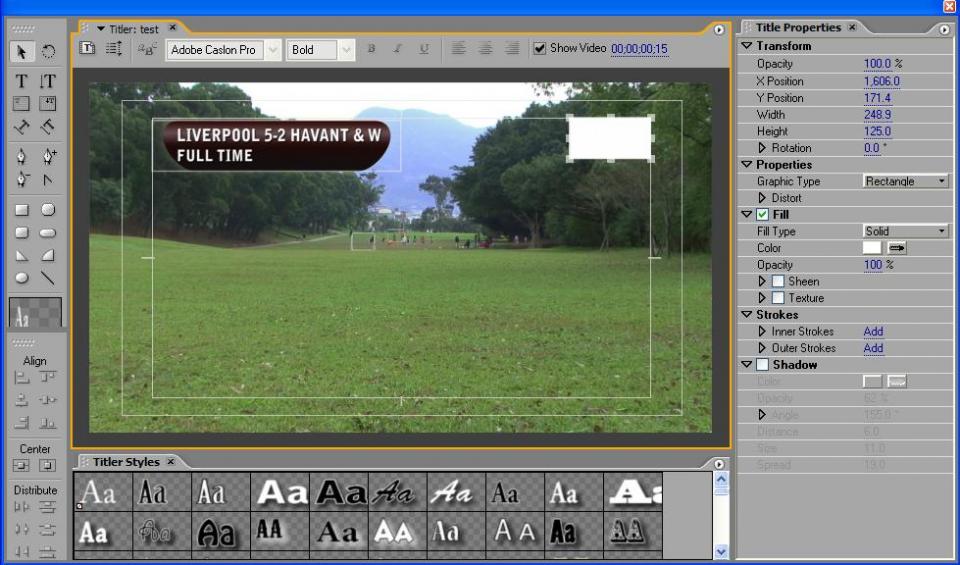Pick the horizontal Type tool
Image resolution: width=960 pixels, height=565 pixels.
pos(21,81)
